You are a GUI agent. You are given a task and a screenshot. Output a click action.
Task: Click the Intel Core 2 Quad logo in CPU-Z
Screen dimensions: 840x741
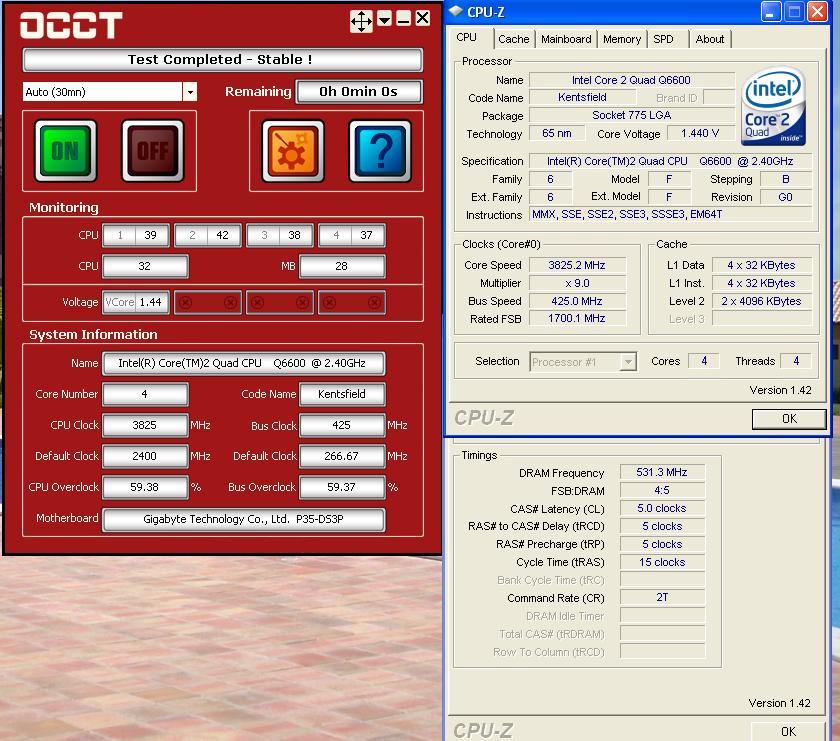pos(774,107)
